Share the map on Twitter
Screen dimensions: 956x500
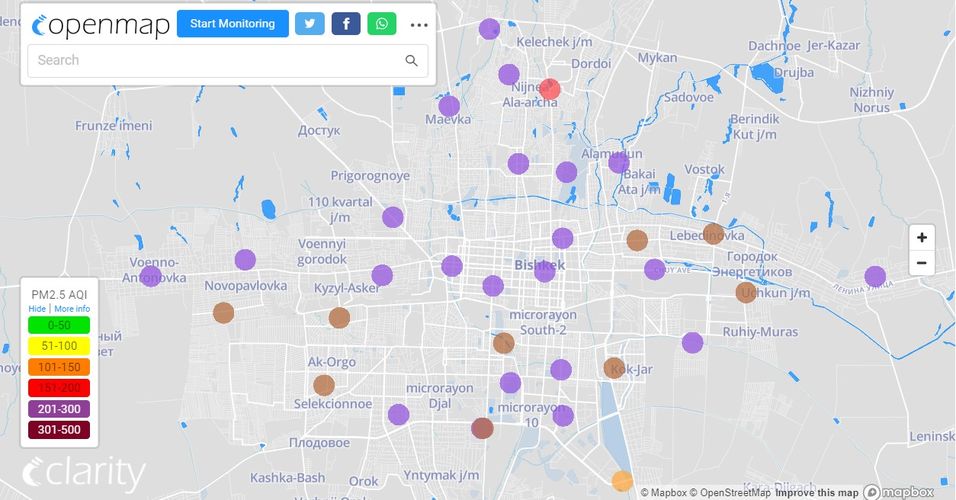[310, 24]
